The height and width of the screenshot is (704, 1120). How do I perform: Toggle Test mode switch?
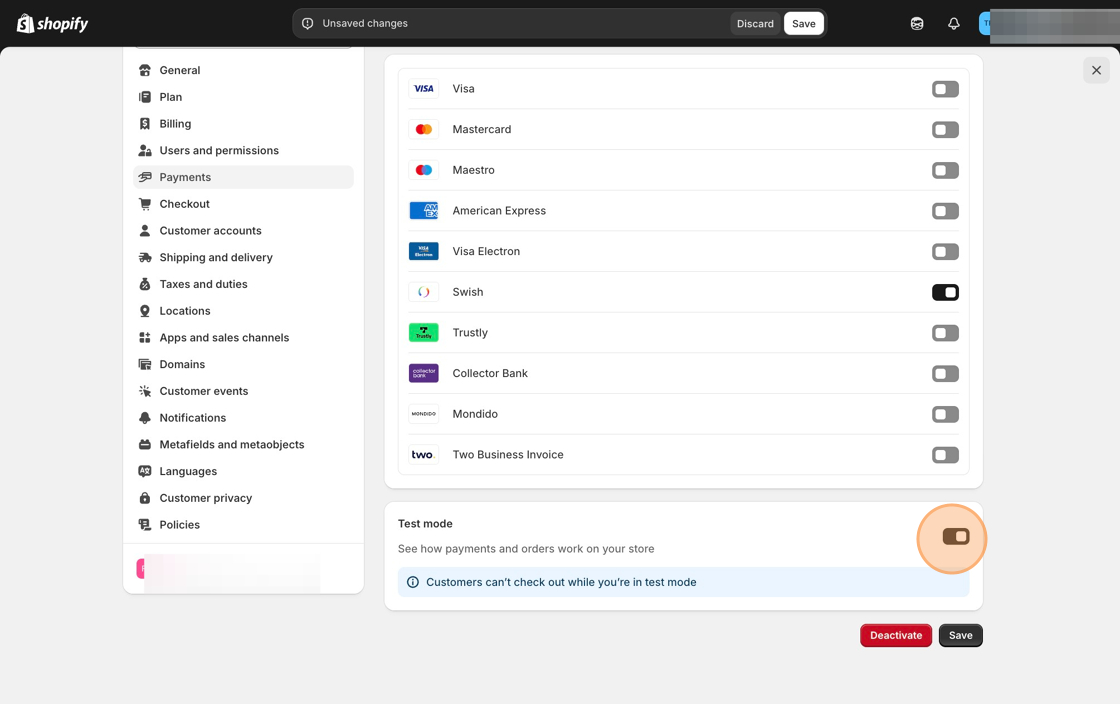coord(956,536)
